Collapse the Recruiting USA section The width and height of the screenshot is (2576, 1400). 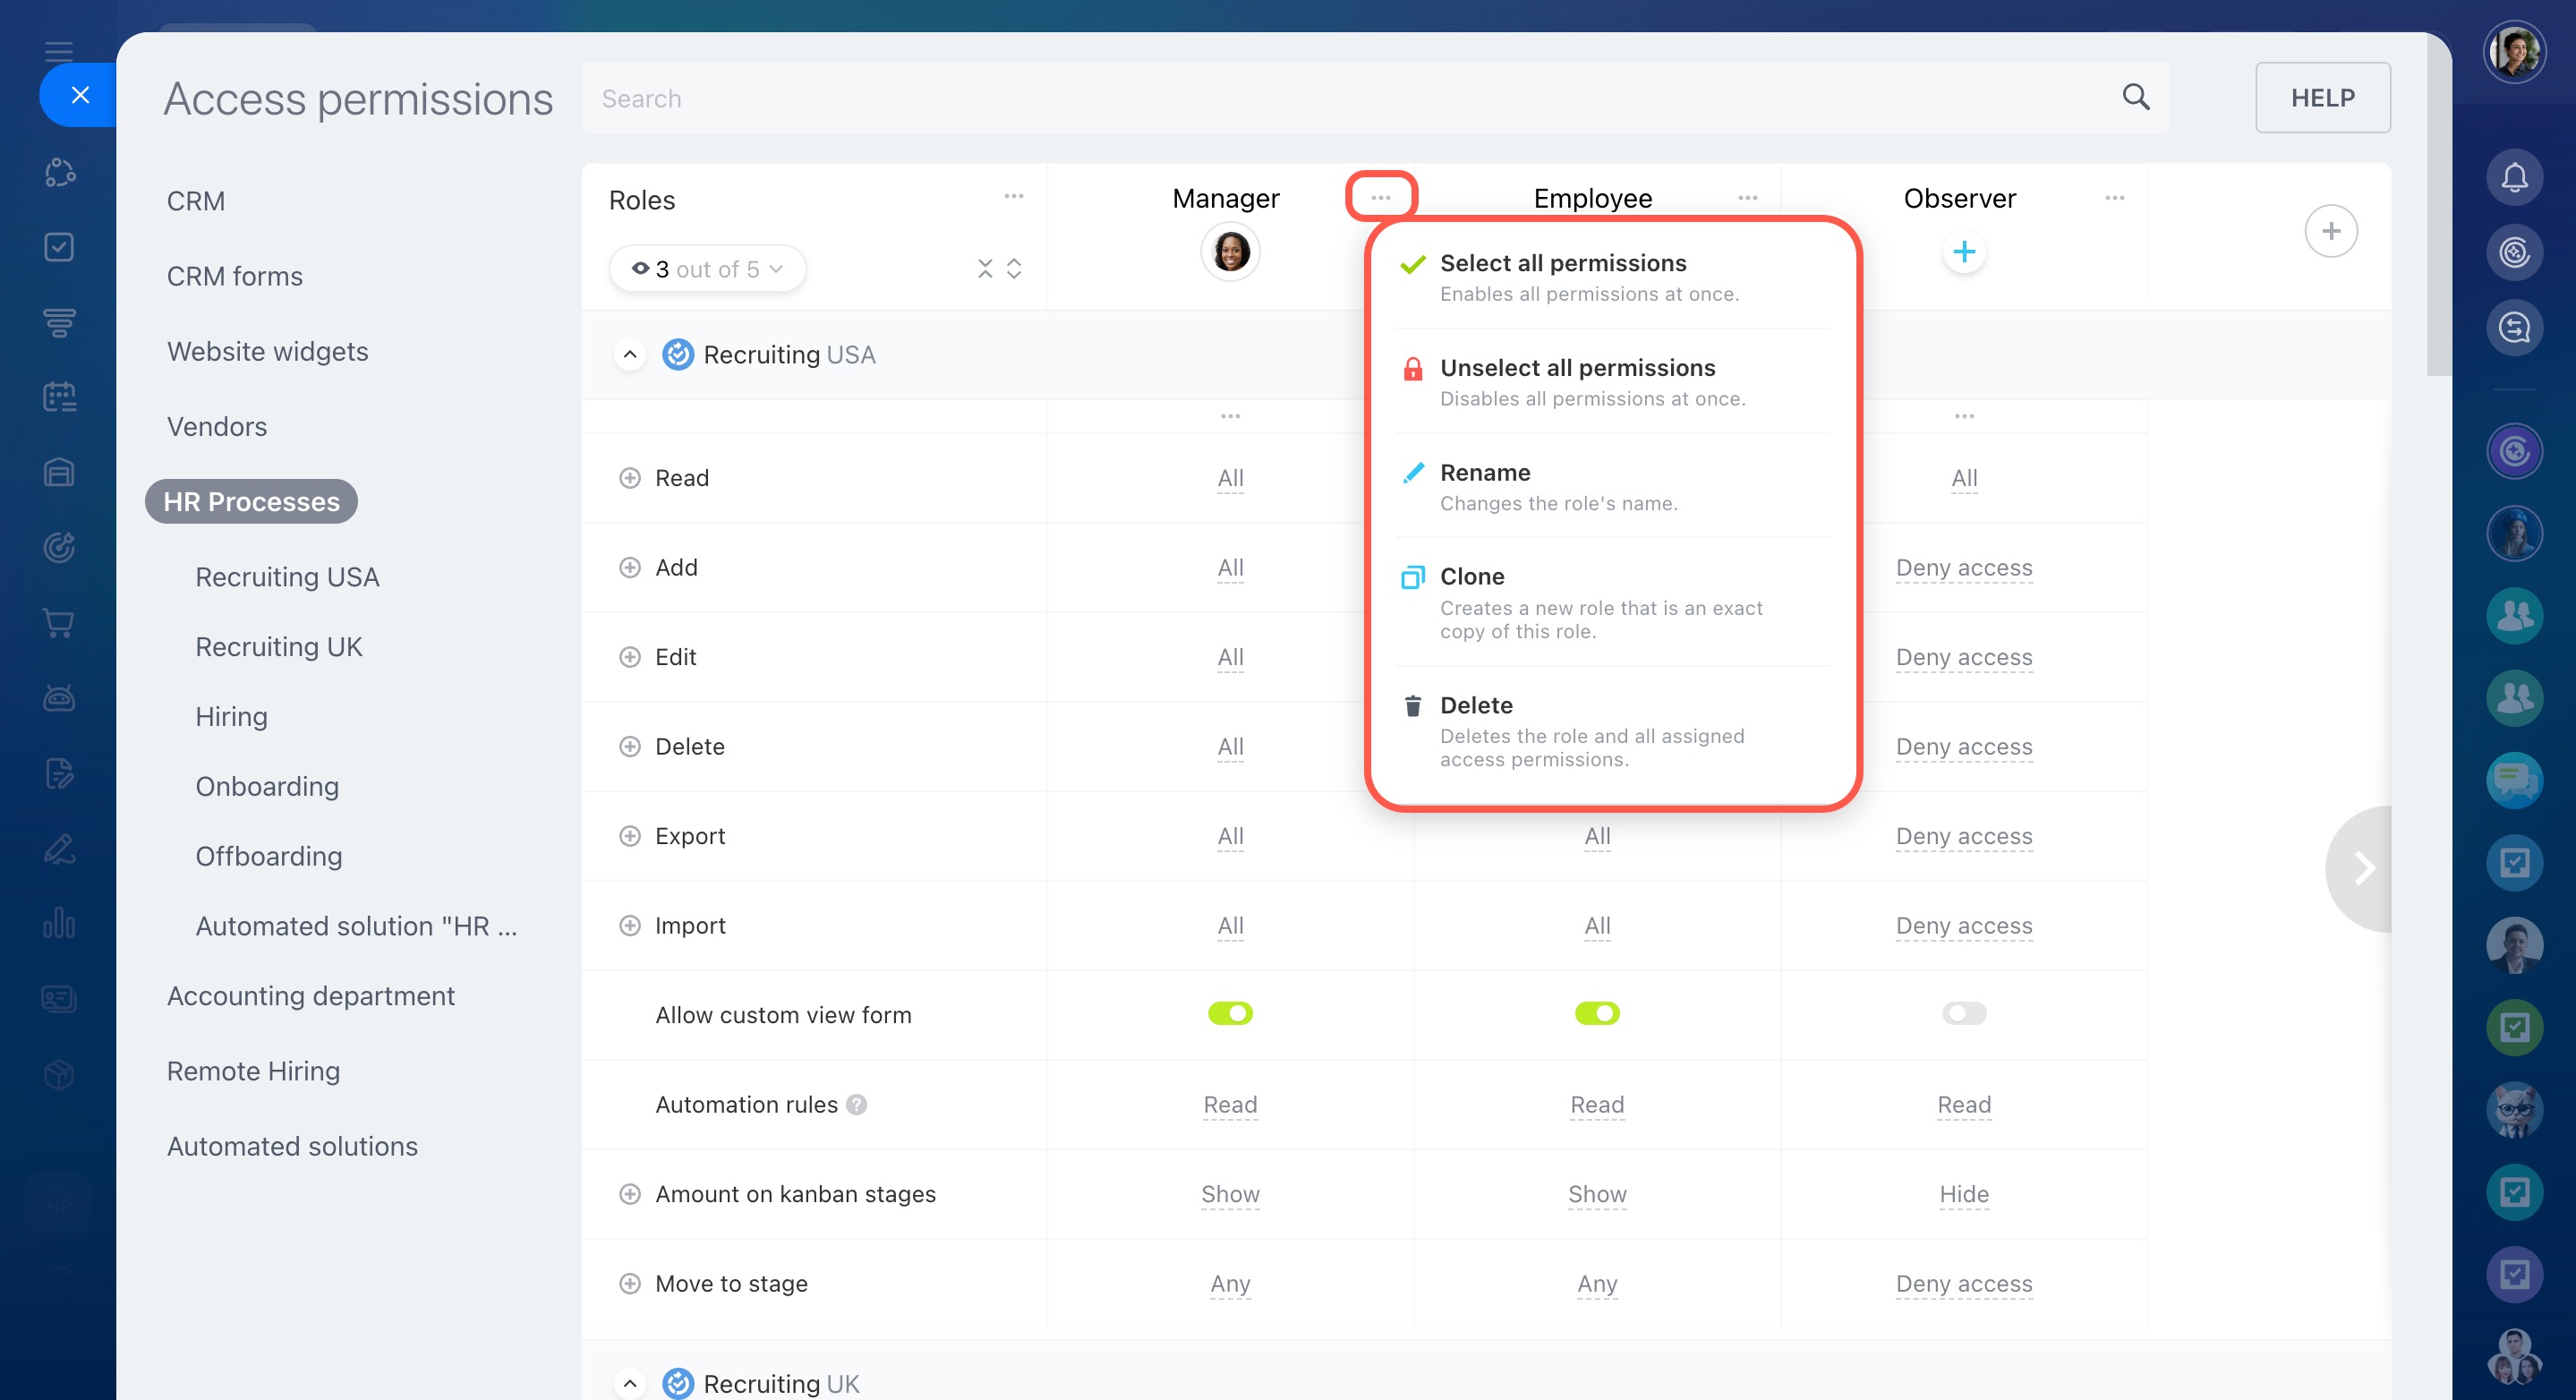[x=630, y=355]
